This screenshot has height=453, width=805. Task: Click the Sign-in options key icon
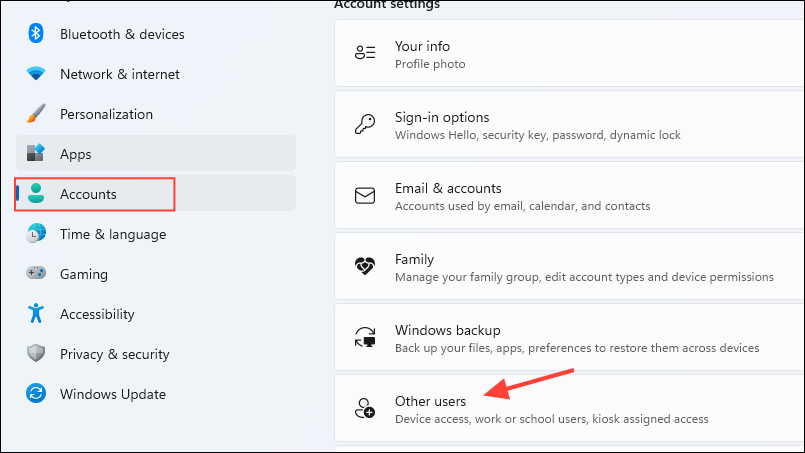(x=365, y=125)
